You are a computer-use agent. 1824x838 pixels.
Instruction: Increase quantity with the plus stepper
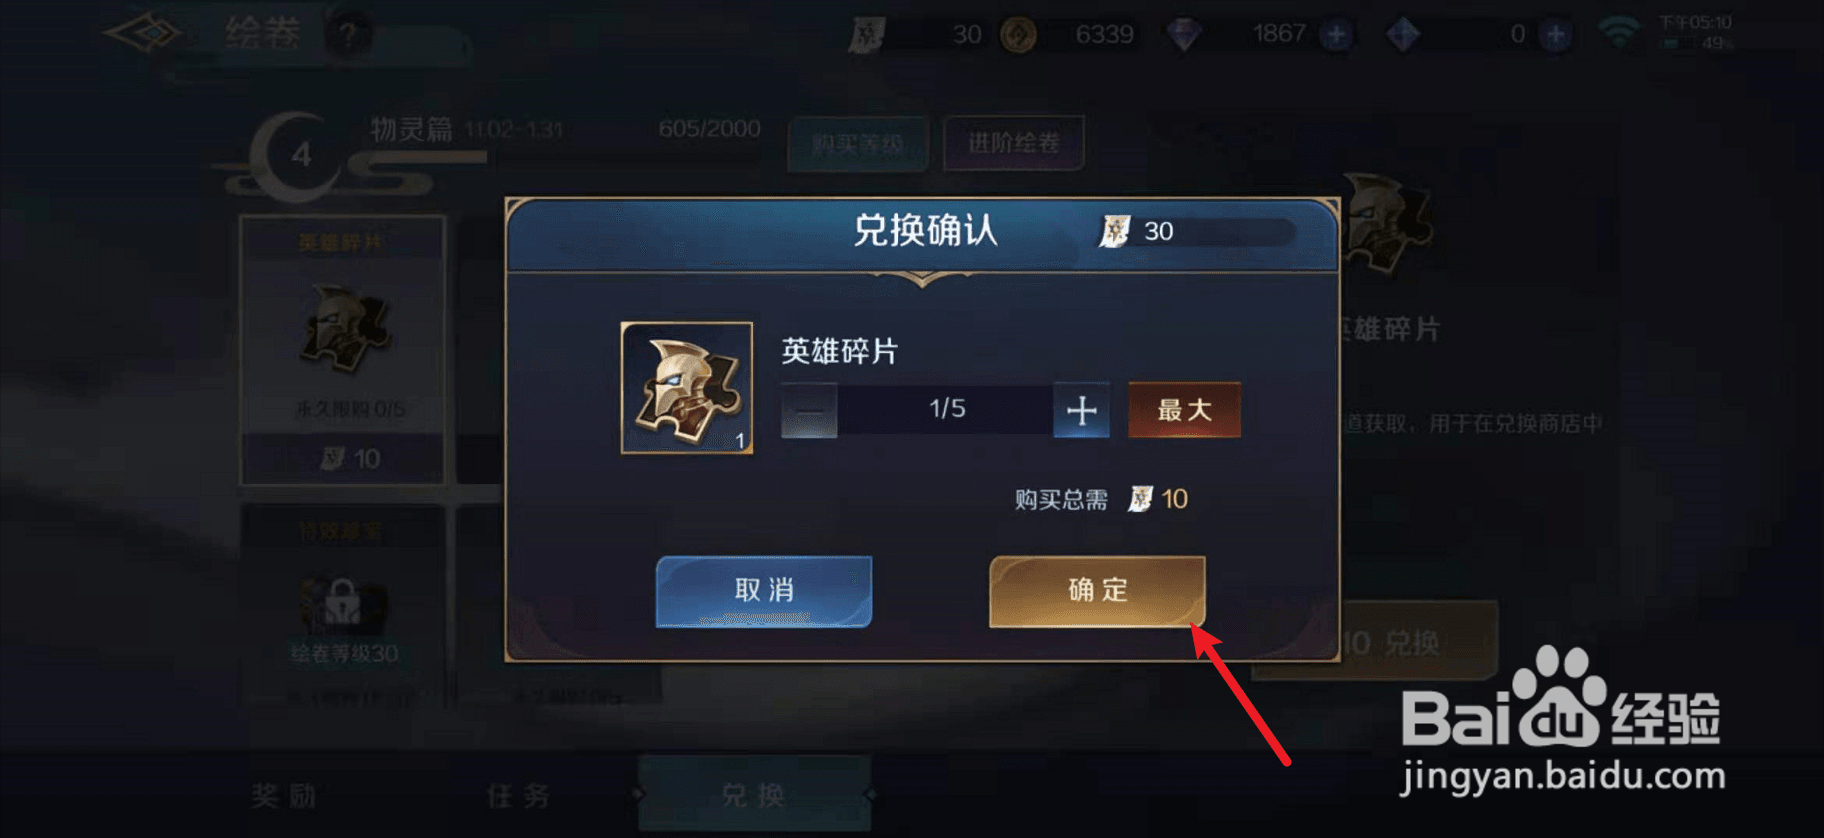click(1081, 410)
